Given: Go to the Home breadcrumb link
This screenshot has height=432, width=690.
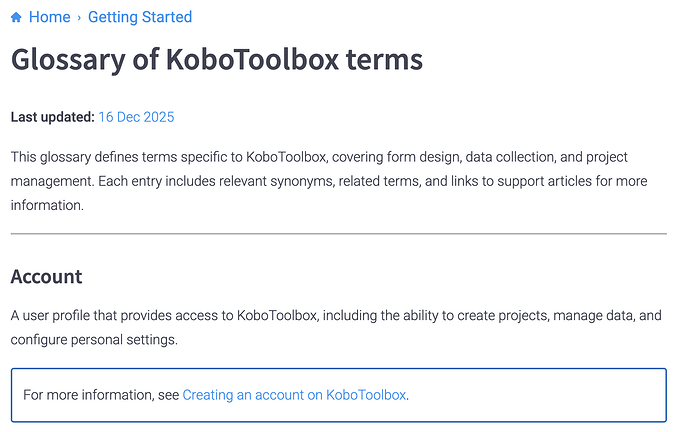Looking at the screenshot, I should 49,17.
